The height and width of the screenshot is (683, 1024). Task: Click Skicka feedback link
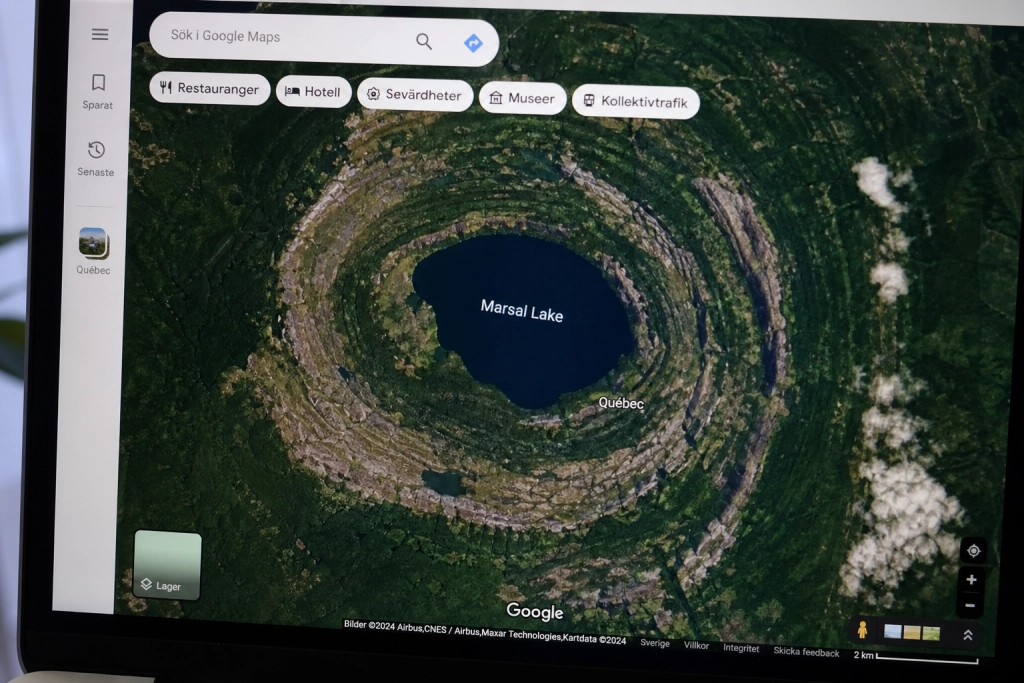click(807, 652)
